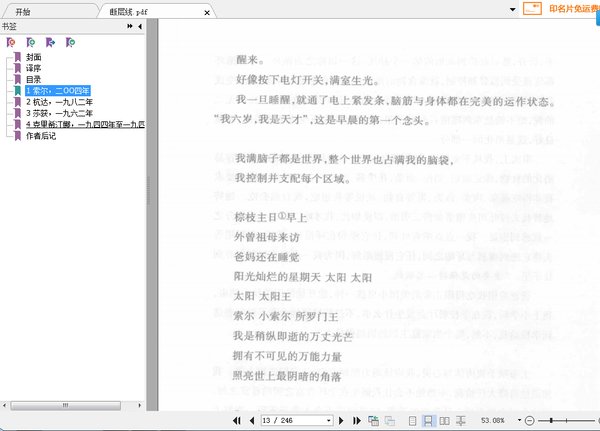Jump to the last page
Screen dimensions: 600x431
(x=357, y=421)
